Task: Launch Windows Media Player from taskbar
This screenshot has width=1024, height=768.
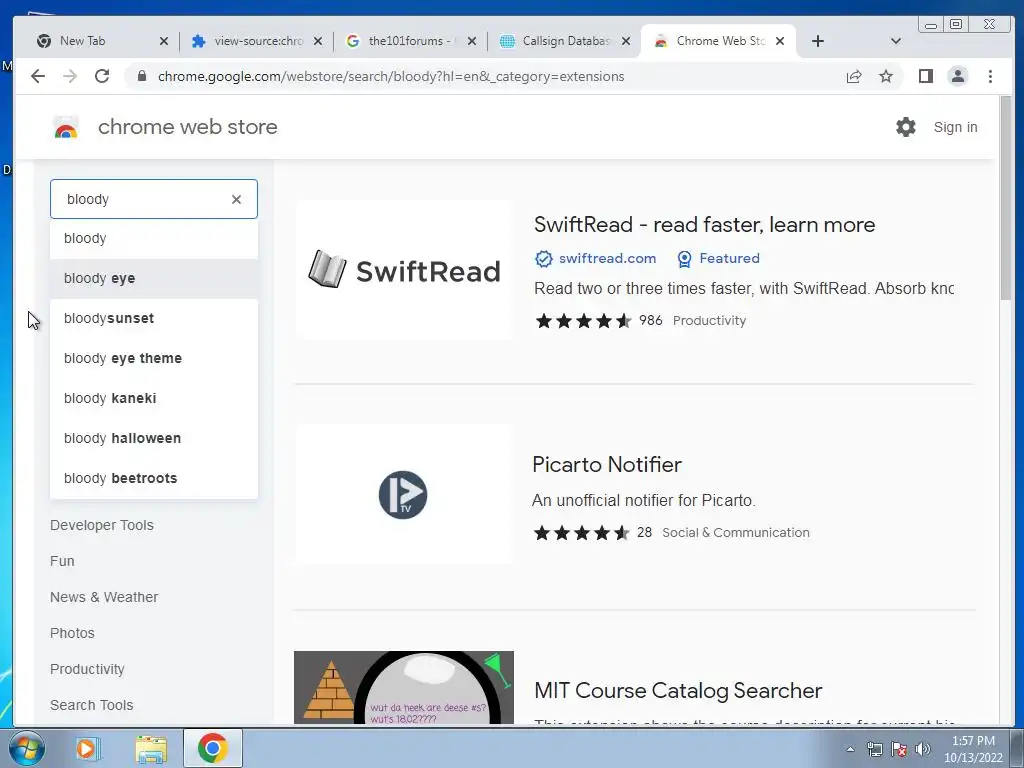Action: [x=86, y=748]
